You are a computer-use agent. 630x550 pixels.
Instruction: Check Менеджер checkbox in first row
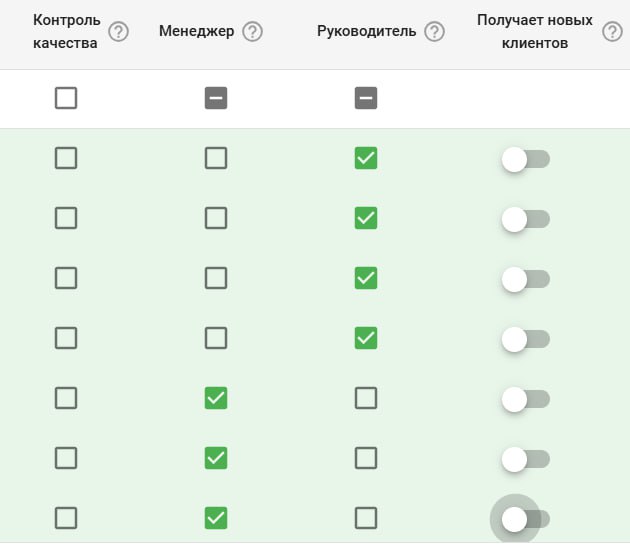(x=216, y=158)
